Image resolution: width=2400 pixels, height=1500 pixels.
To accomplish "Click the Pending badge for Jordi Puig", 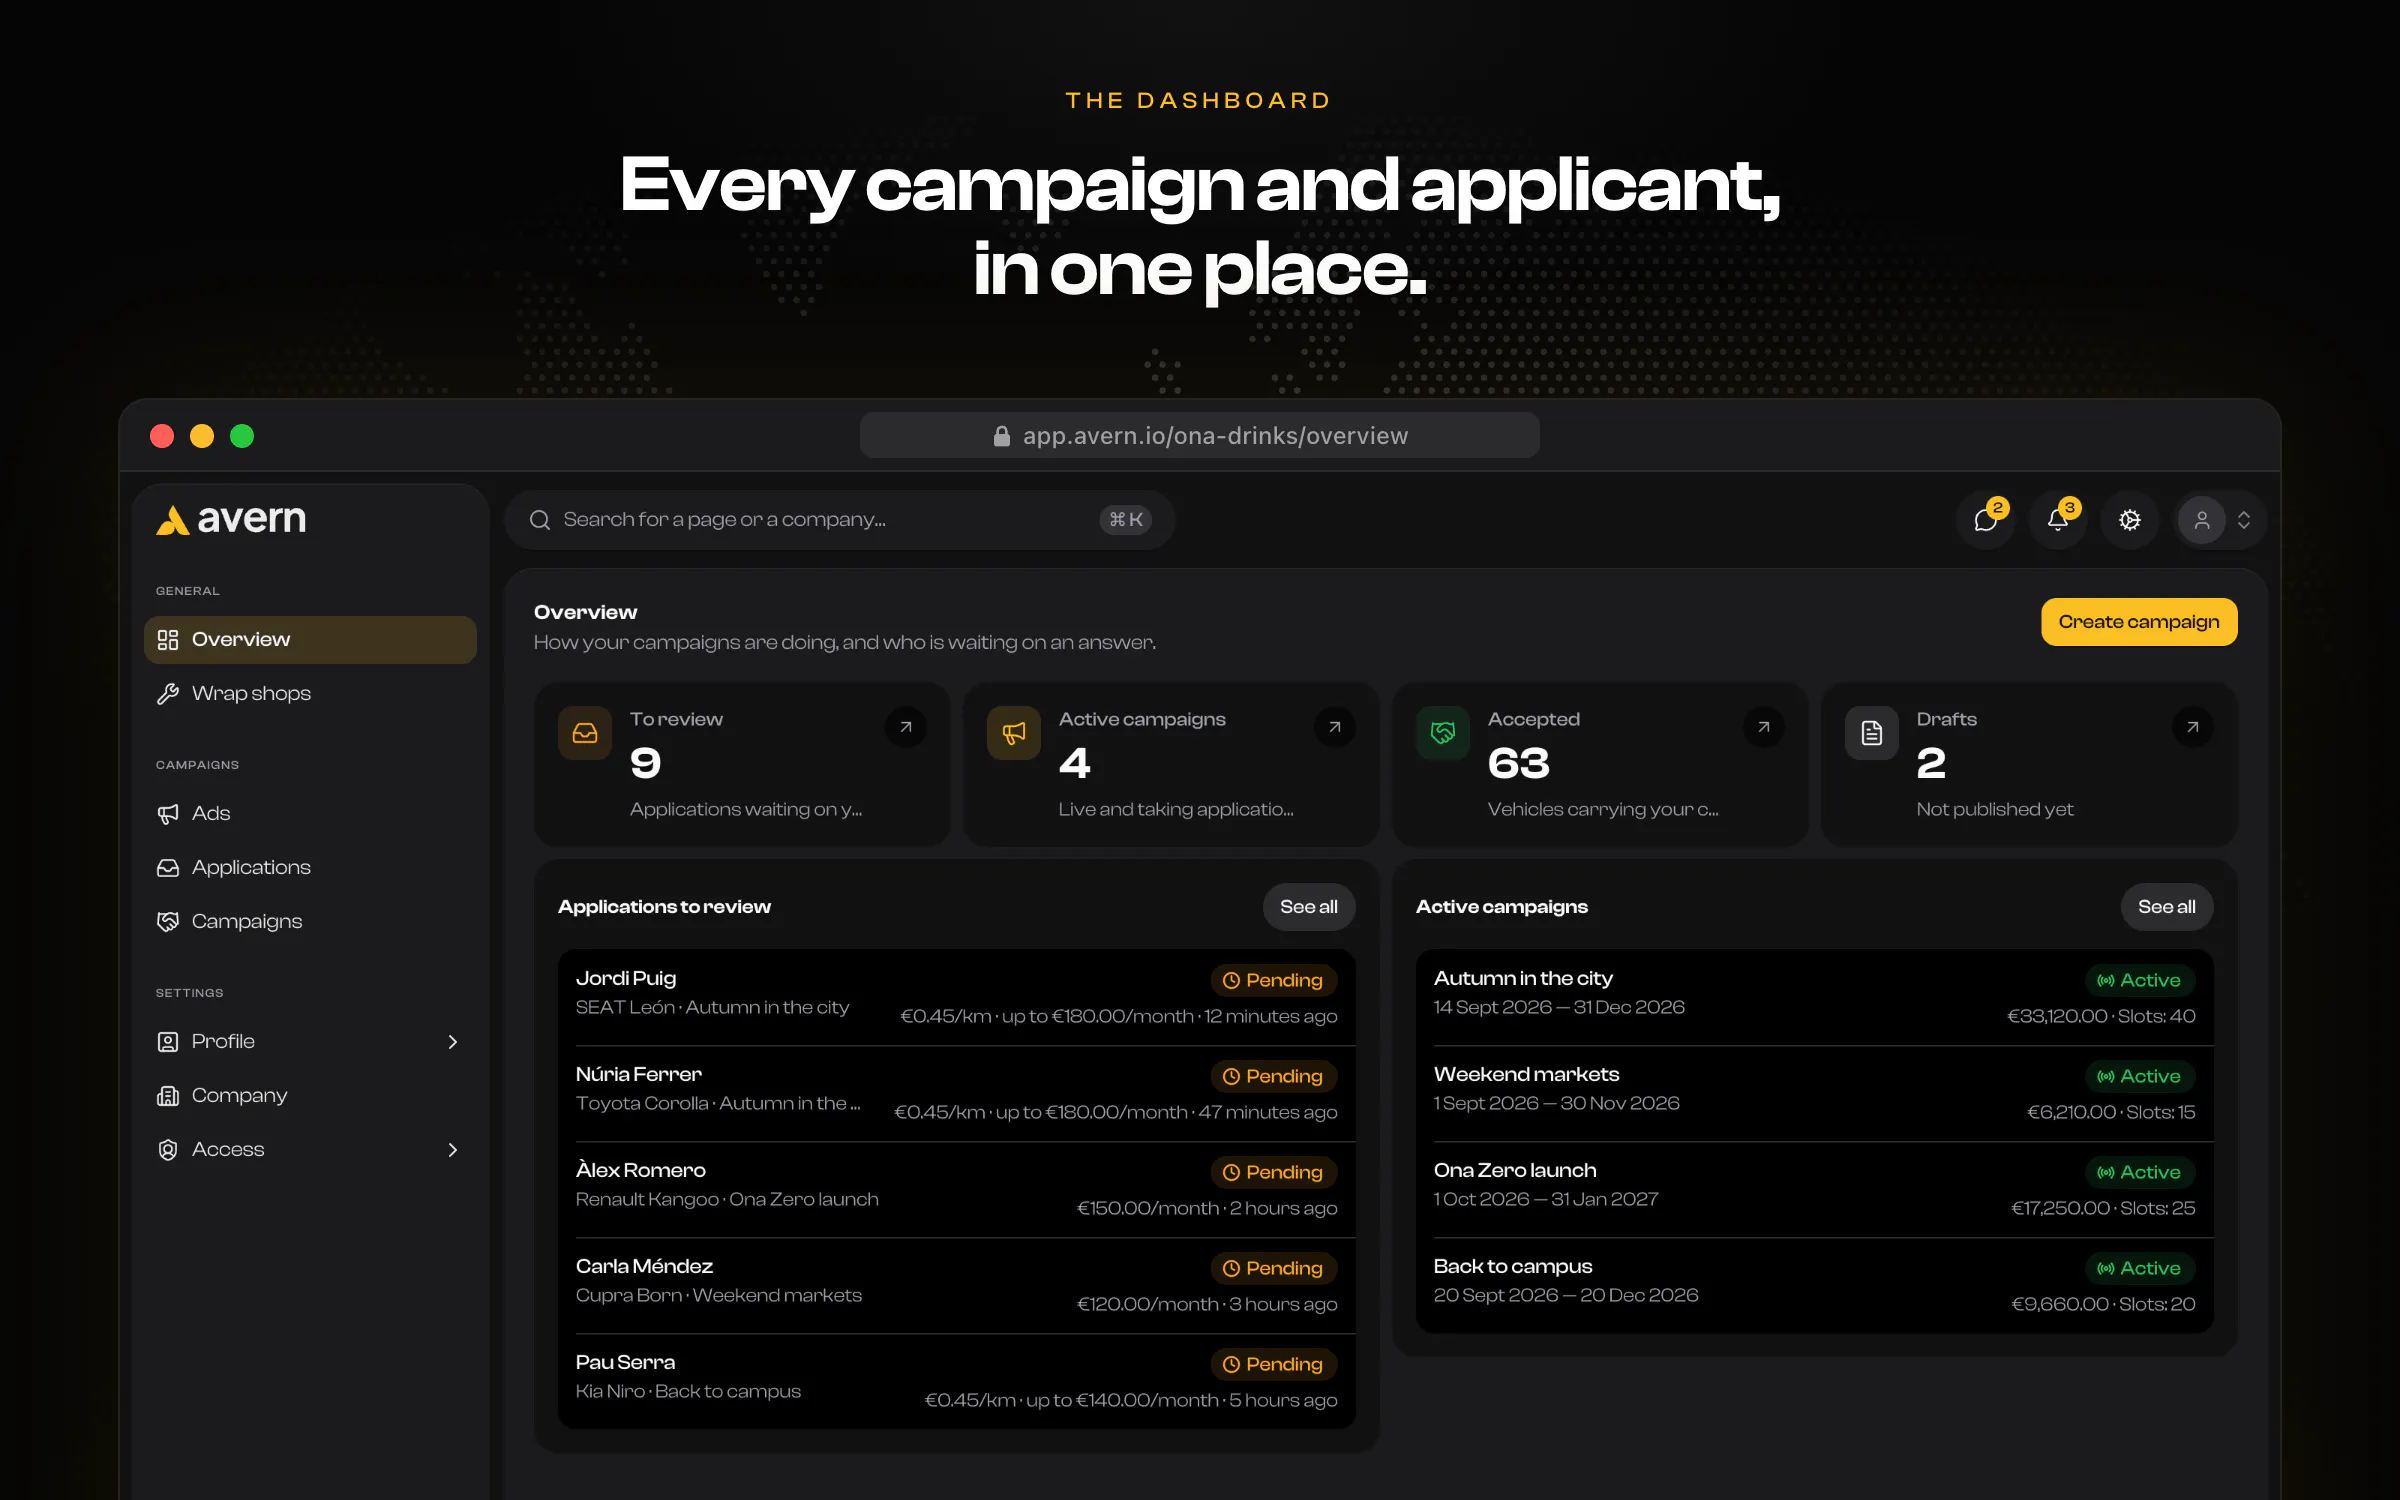I will pos(1273,981).
